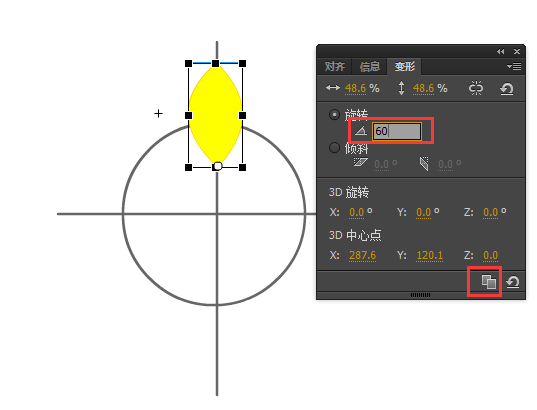The height and width of the screenshot is (410, 537).
Task: Click the reset scale icon beside the percentages
Action: 507,89
